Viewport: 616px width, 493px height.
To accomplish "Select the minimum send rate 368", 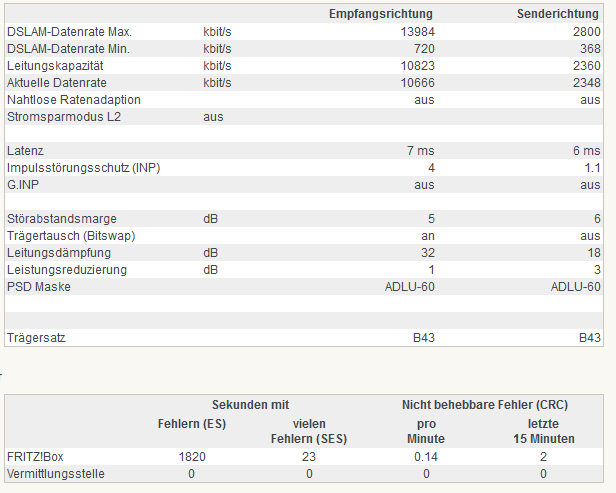I will click(590, 49).
